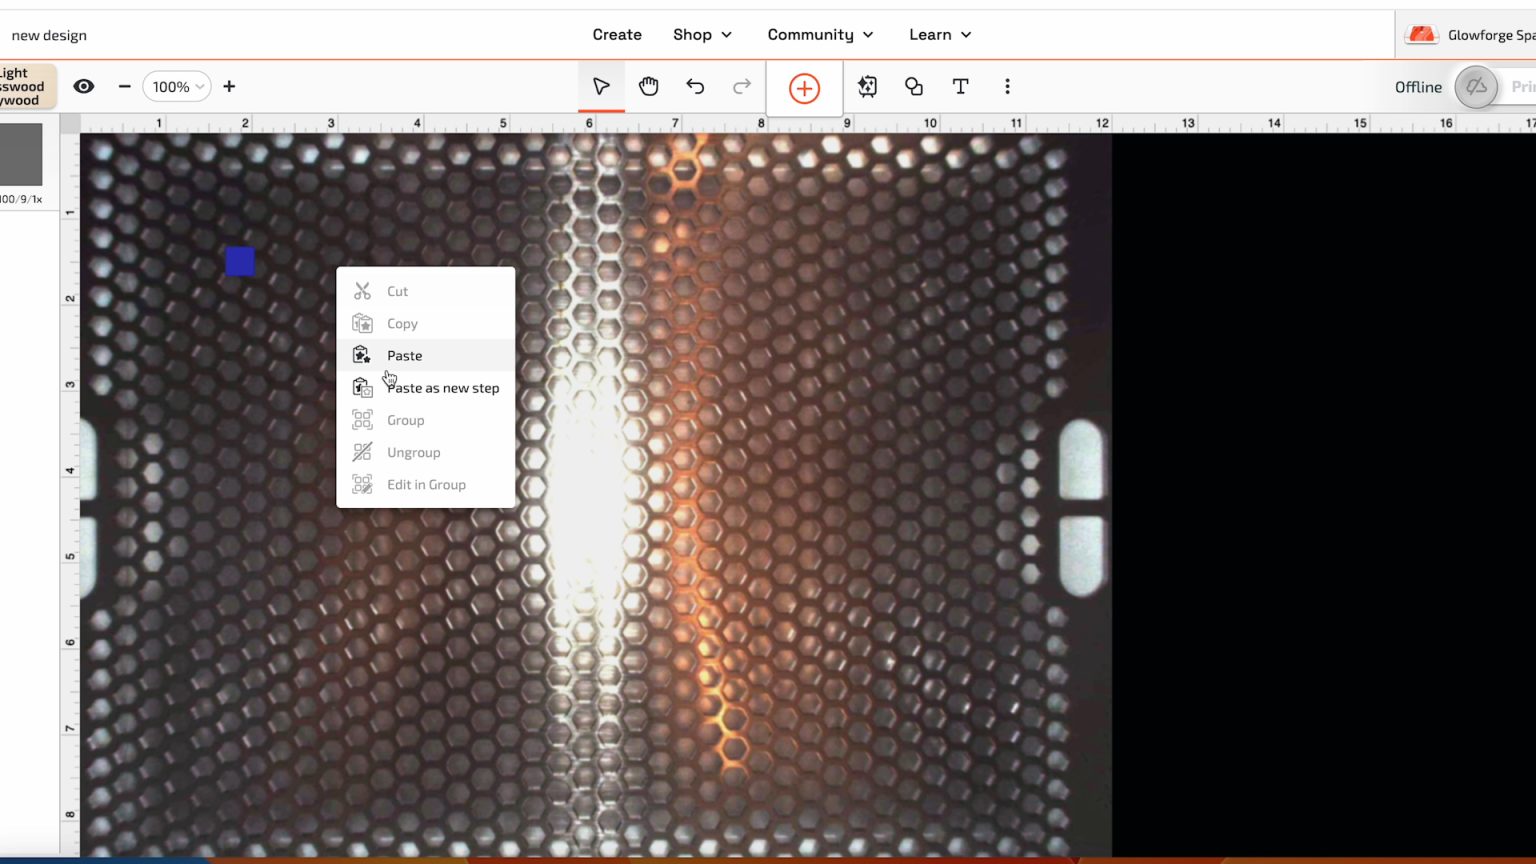1536x864 pixels.
Task: Open the zoom percentage dropdown
Action: pyautogui.click(x=176, y=87)
